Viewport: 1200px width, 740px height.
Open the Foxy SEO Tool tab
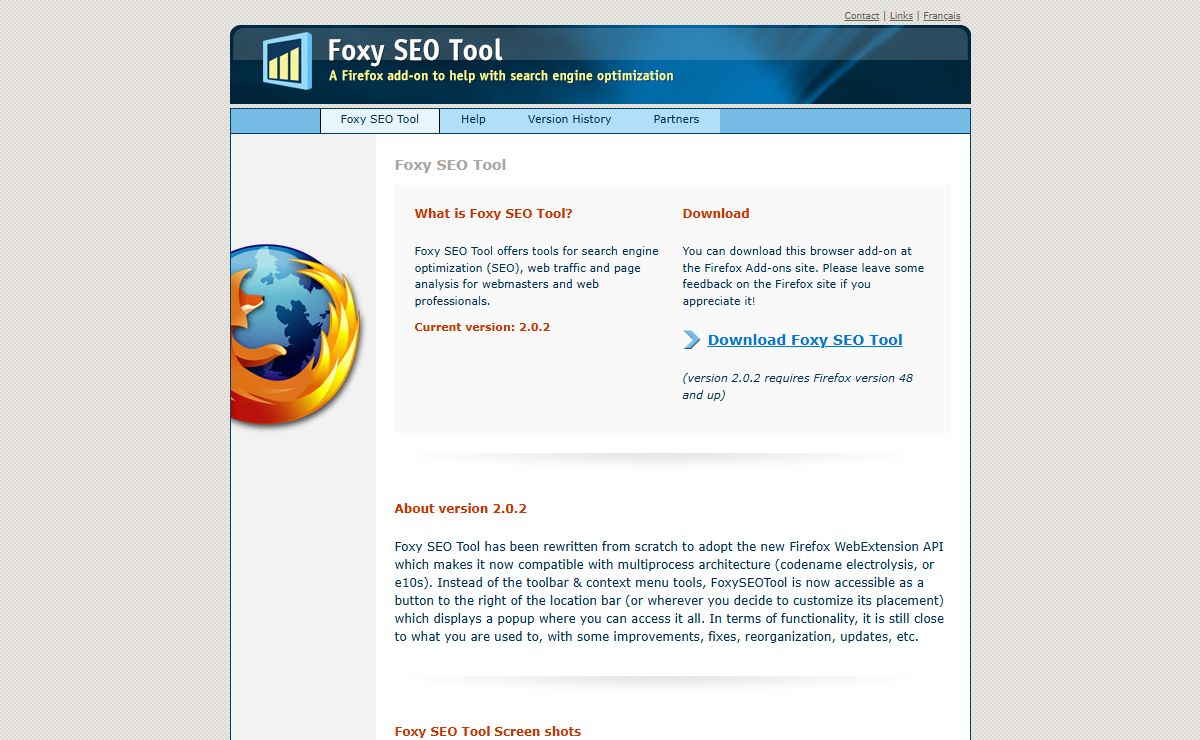point(380,120)
